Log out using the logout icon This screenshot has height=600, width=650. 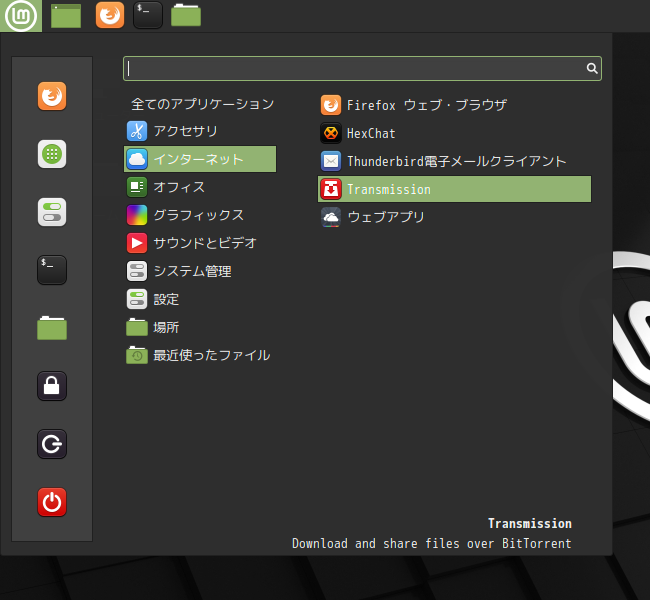pos(52,444)
